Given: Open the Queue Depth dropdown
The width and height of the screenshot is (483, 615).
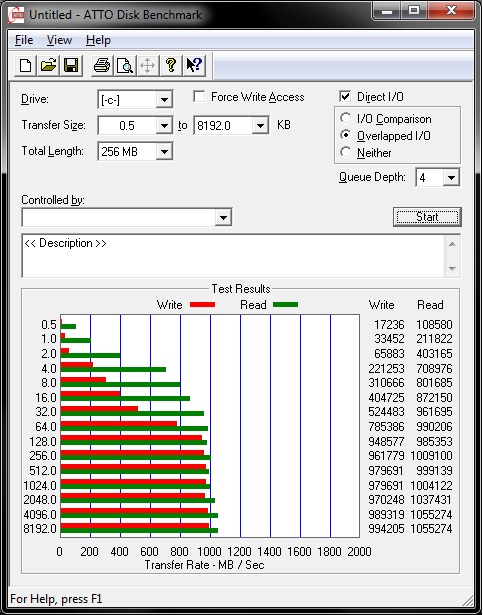Looking at the screenshot, I should point(451,178).
